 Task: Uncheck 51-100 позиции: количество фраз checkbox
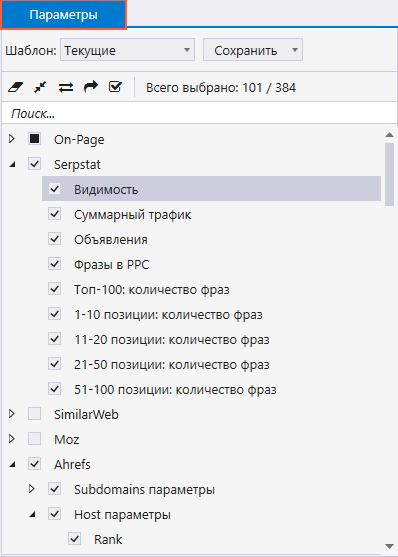[54, 389]
